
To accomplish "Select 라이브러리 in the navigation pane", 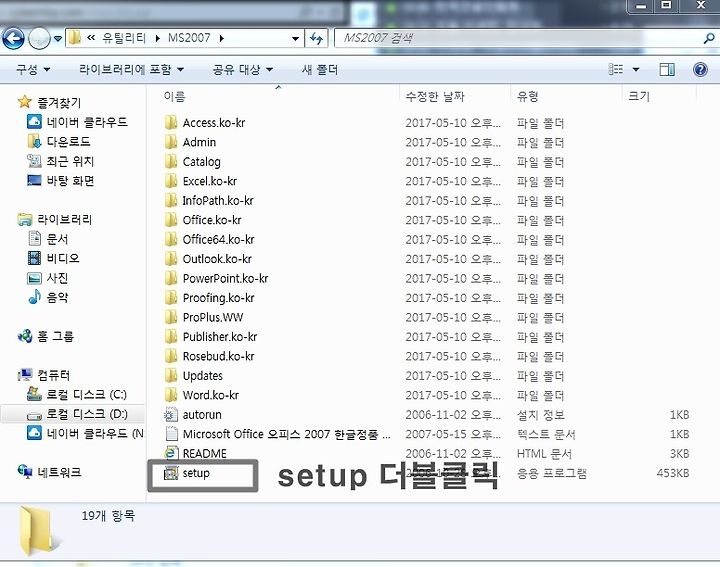I will (x=64, y=219).
